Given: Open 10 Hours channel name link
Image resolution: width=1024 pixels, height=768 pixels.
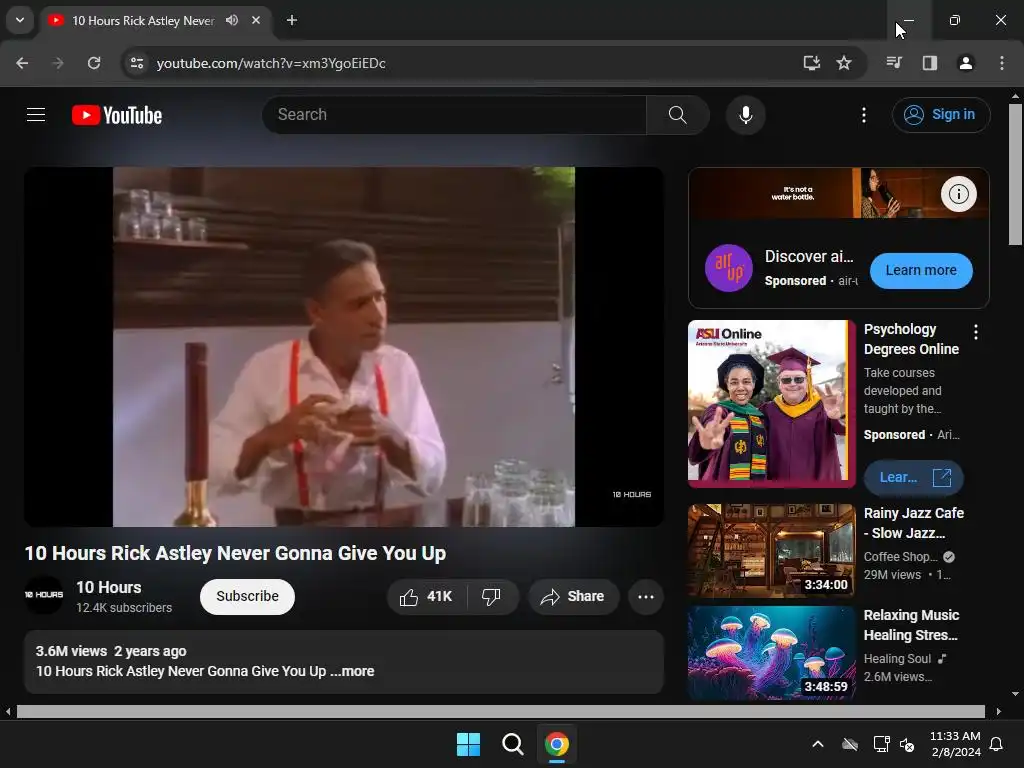Looking at the screenshot, I should [x=108, y=587].
